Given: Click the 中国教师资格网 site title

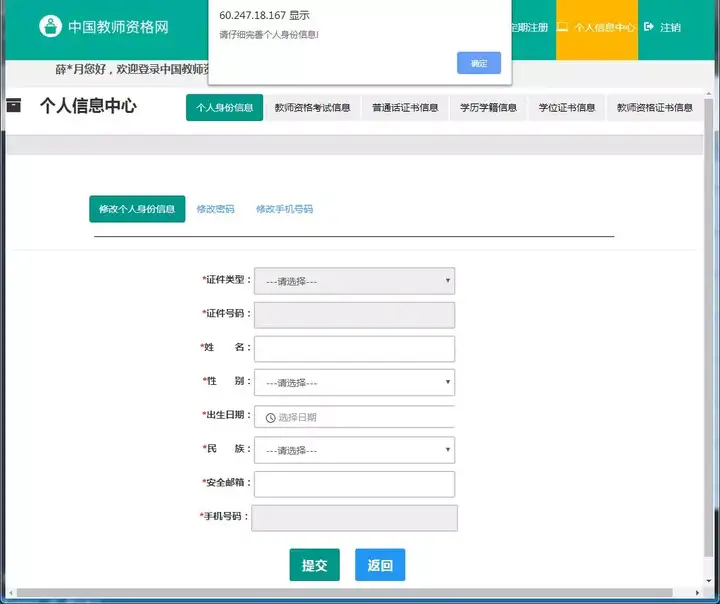Looking at the screenshot, I should (118, 27).
